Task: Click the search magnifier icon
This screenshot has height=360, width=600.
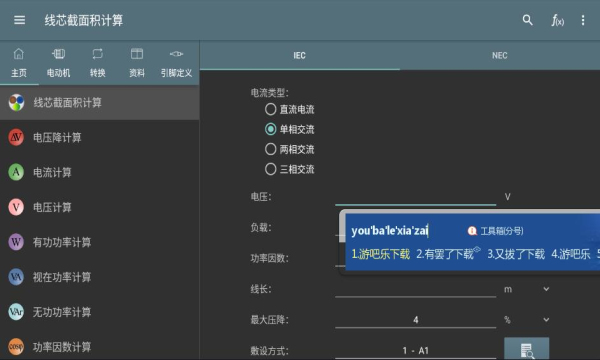Action: coord(527,20)
